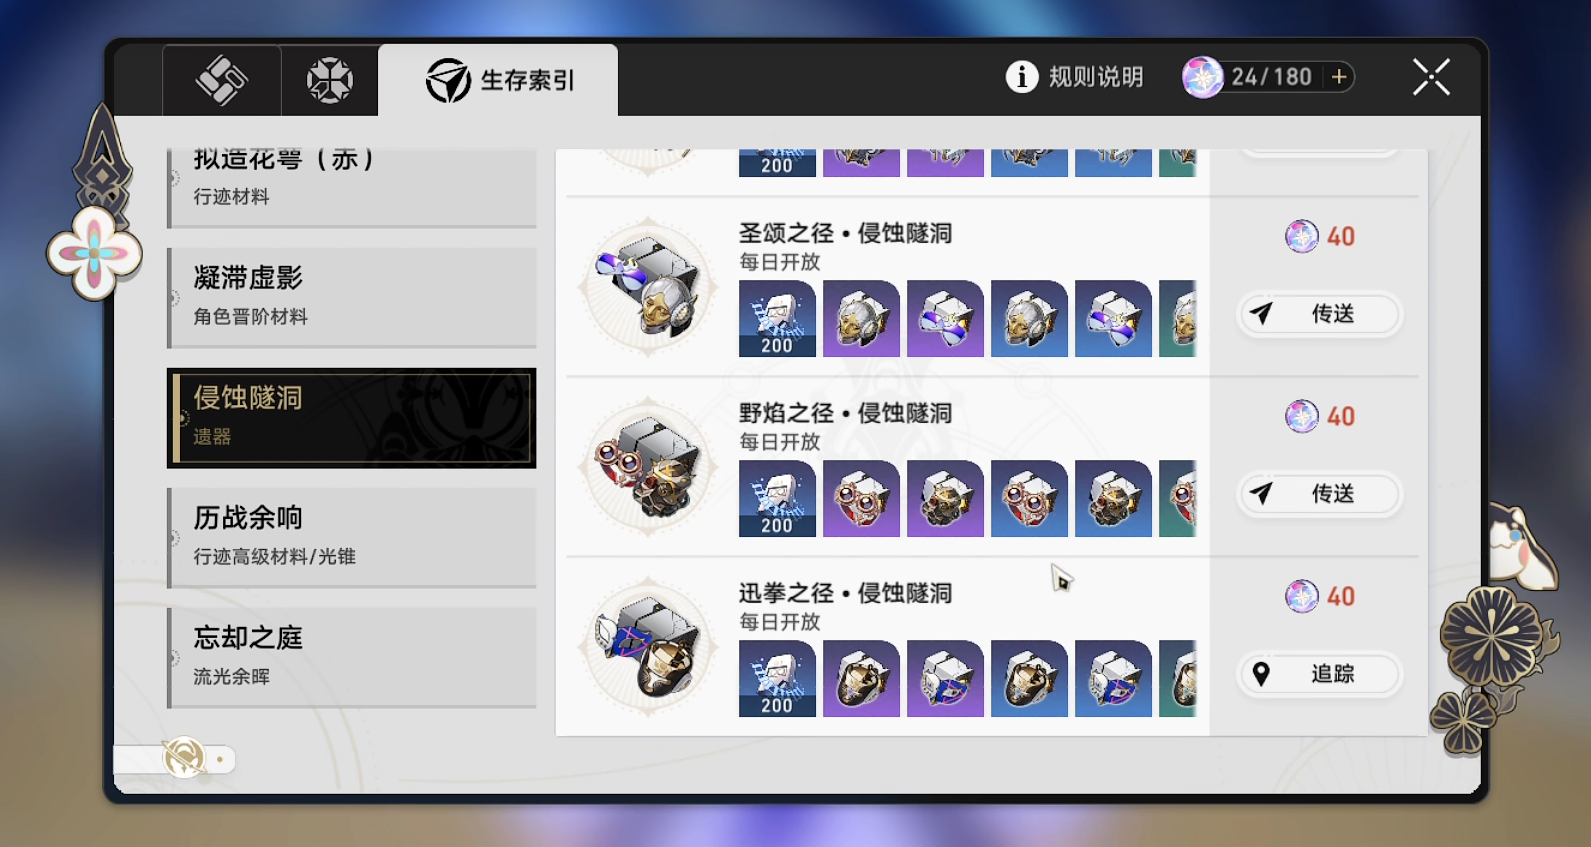Select 凝滞虚影 category in sidebar
The width and height of the screenshot is (1591, 847).
click(352, 298)
